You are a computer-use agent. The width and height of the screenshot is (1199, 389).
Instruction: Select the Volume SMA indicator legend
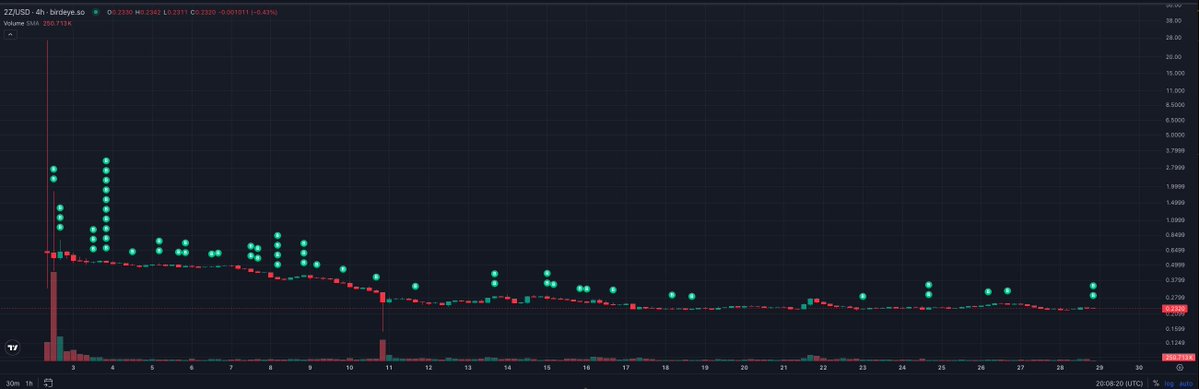21,24
